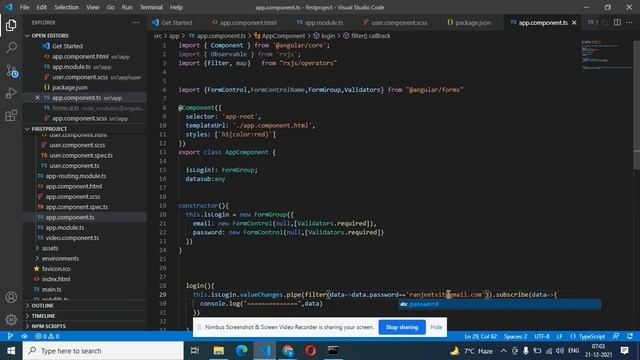Open the File menu
The image size is (640, 360).
[24, 7]
